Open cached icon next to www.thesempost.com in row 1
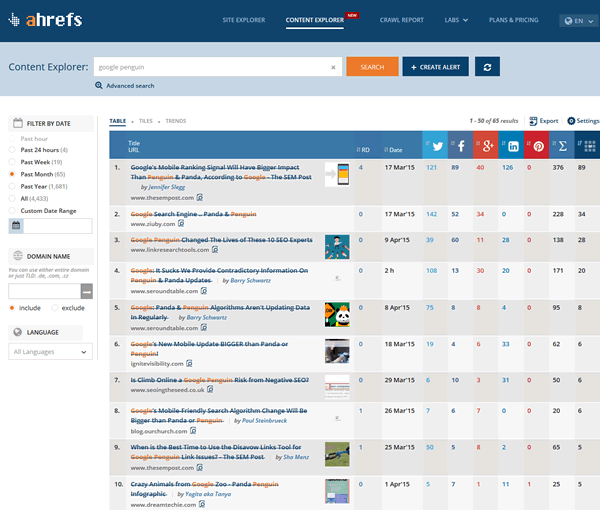This screenshot has height=511, width=600. [x=200, y=198]
